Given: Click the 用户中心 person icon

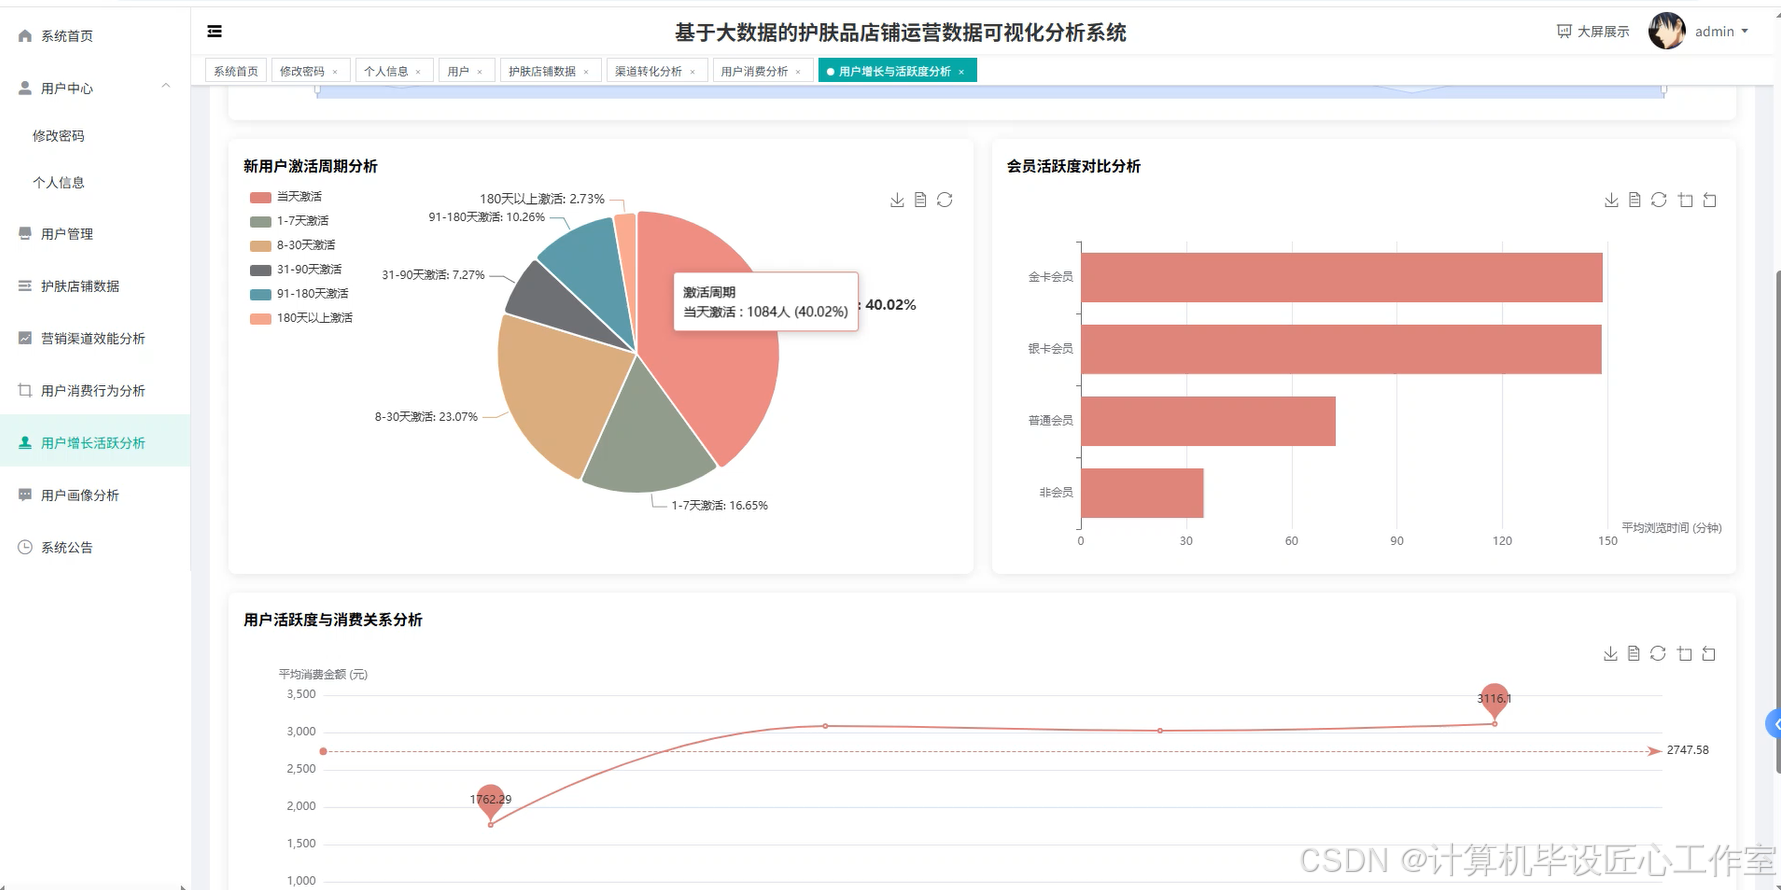Looking at the screenshot, I should click(x=25, y=88).
